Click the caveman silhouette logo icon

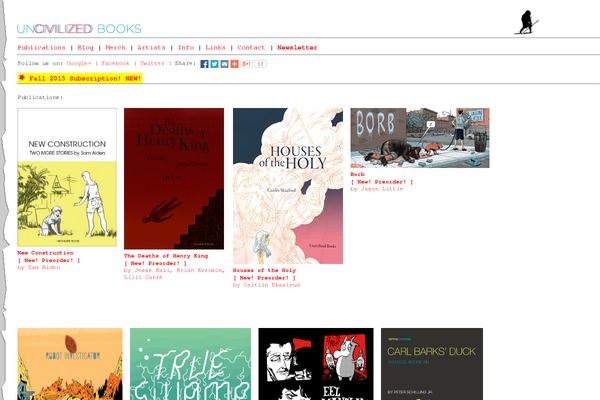(527, 22)
